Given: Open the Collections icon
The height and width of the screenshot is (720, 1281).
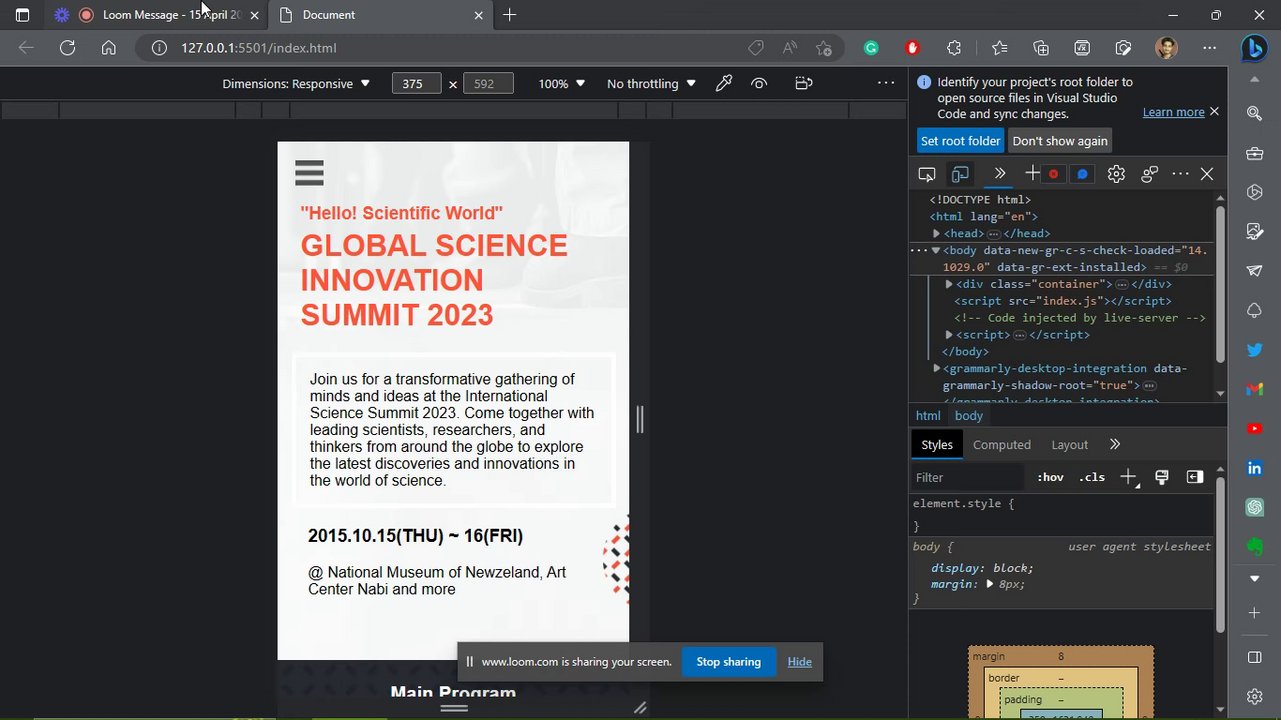Looking at the screenshot, I should [x=1041, y=47].
